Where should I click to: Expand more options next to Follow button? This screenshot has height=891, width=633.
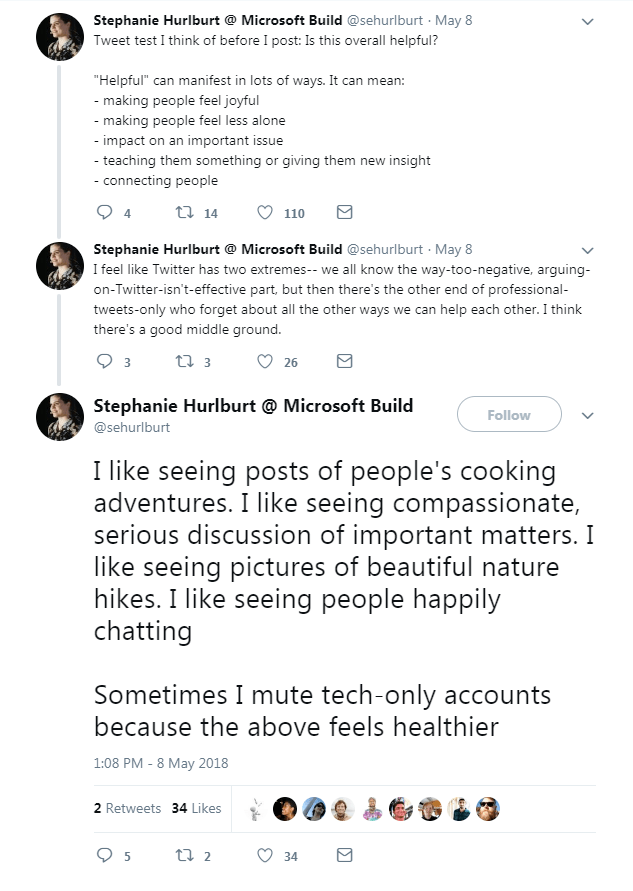tap(588, 415)
